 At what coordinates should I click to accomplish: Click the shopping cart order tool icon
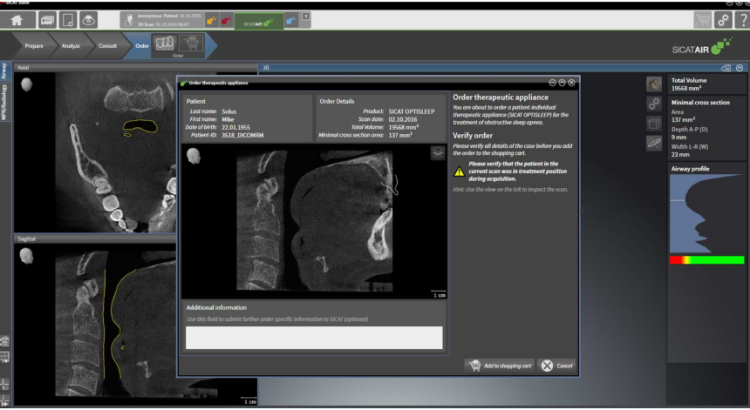coord(190,43)
